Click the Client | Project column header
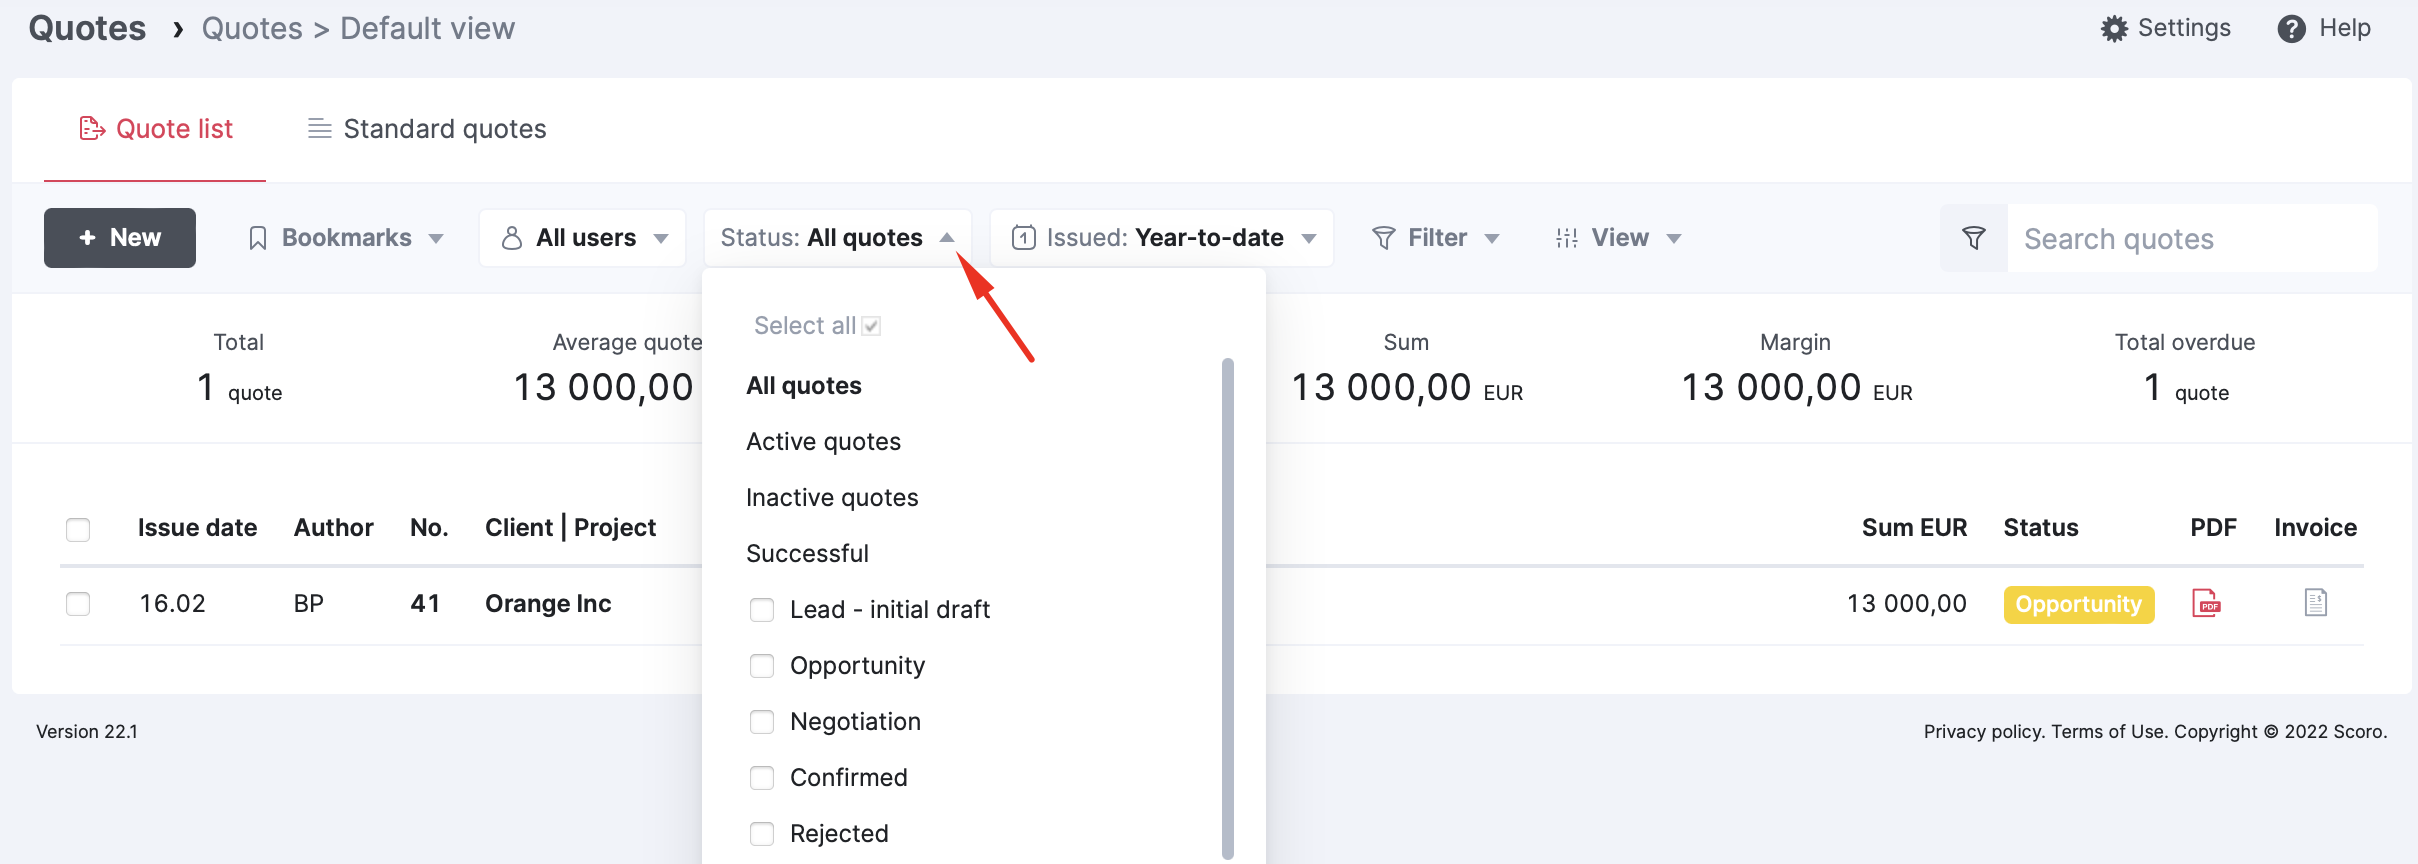 [570, 528]
